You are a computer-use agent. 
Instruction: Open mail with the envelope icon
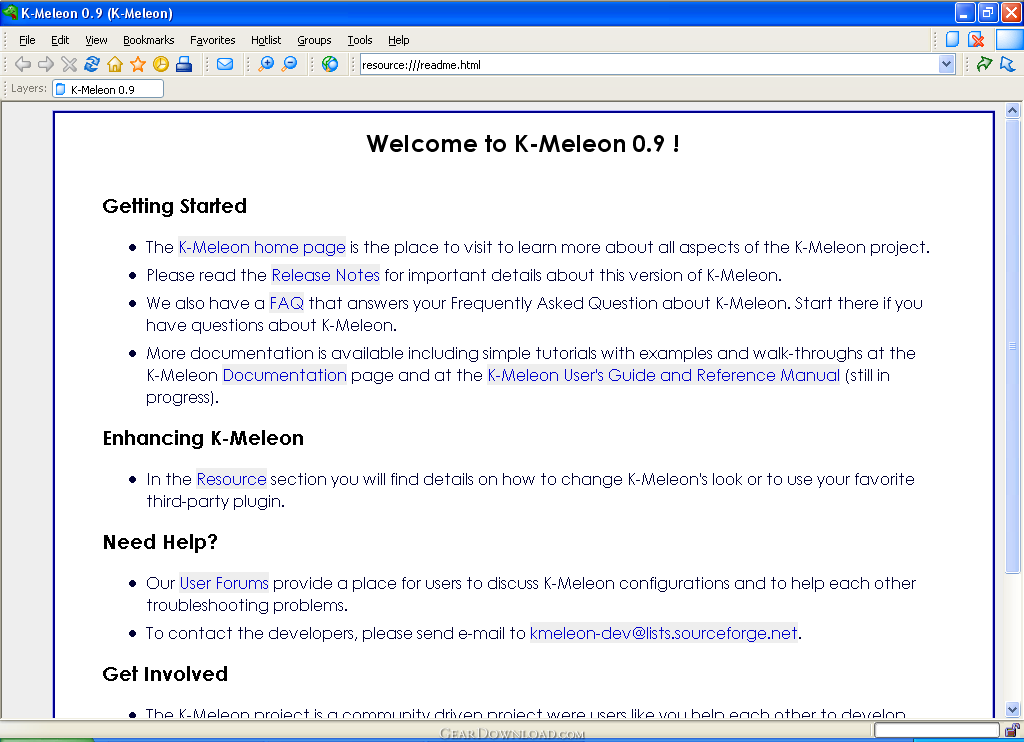click(x=225, y=64)
